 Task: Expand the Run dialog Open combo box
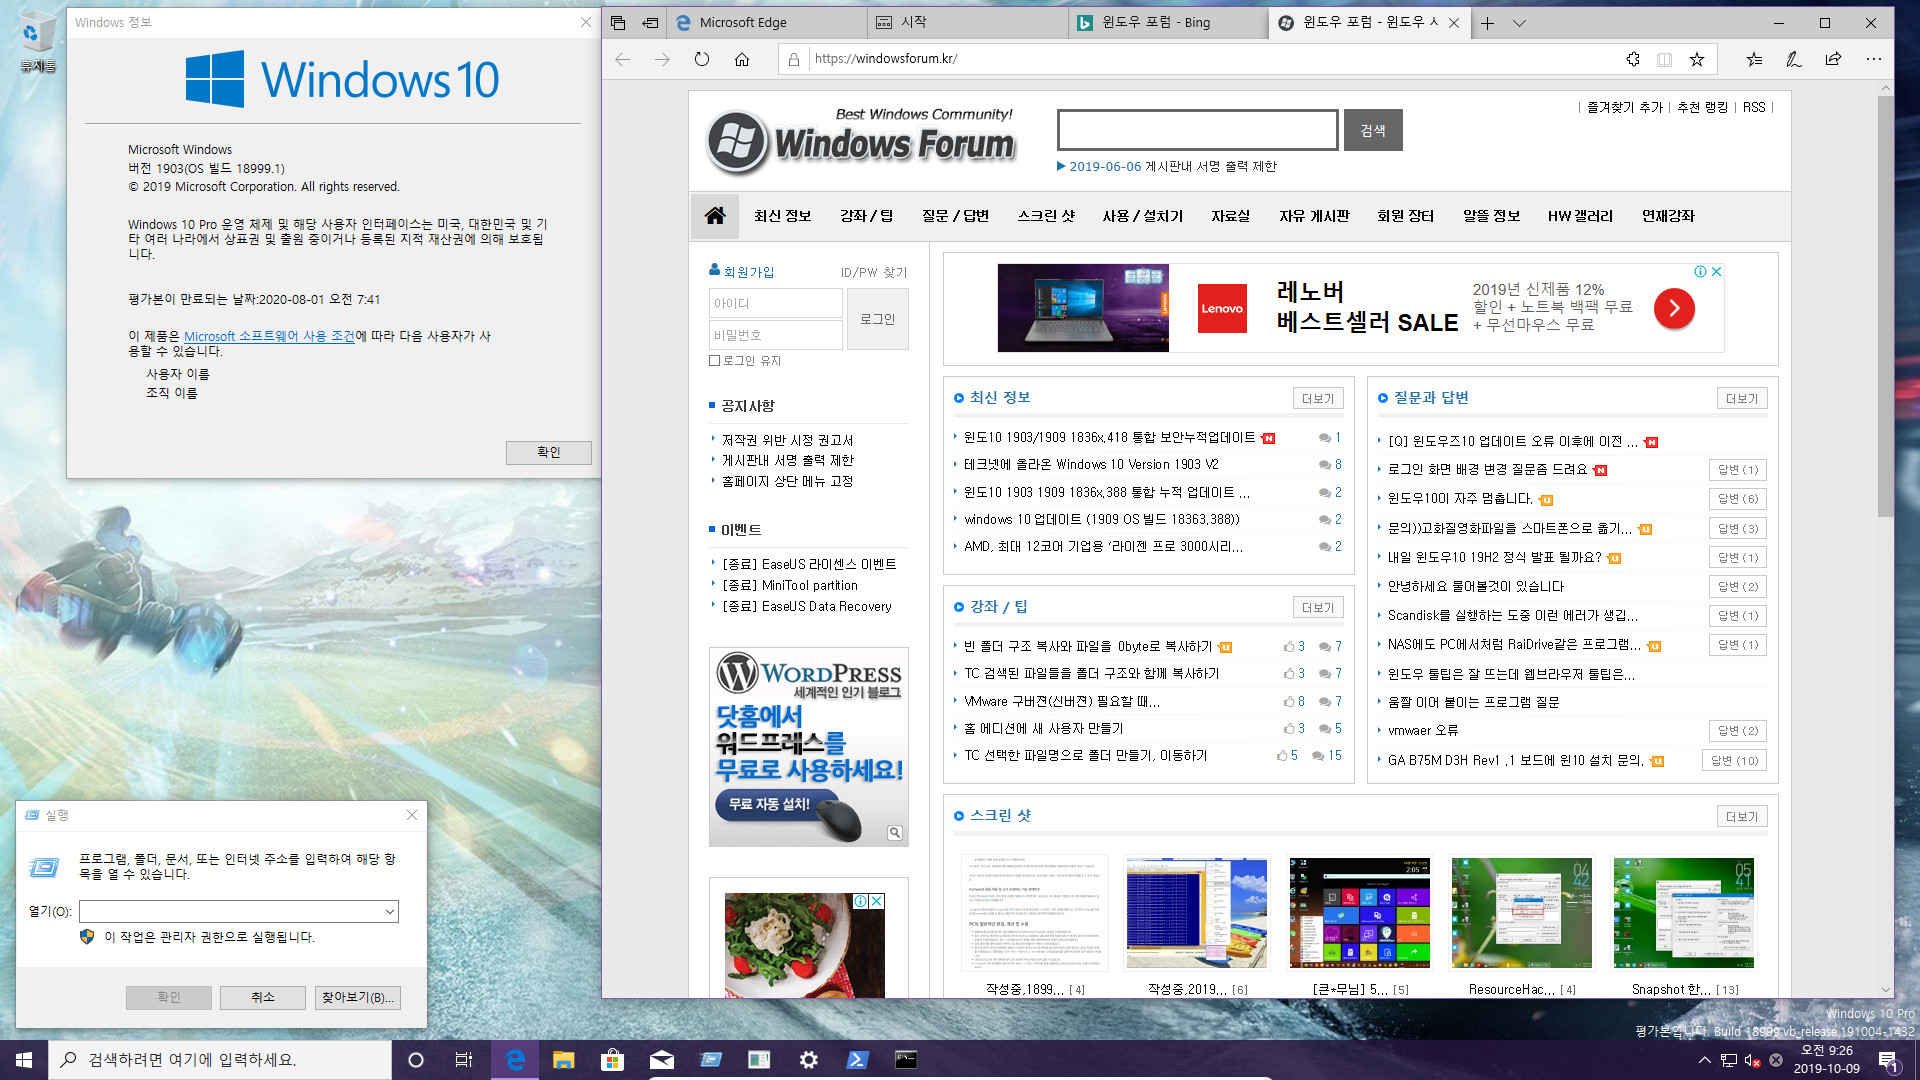[x=390, y=911]
